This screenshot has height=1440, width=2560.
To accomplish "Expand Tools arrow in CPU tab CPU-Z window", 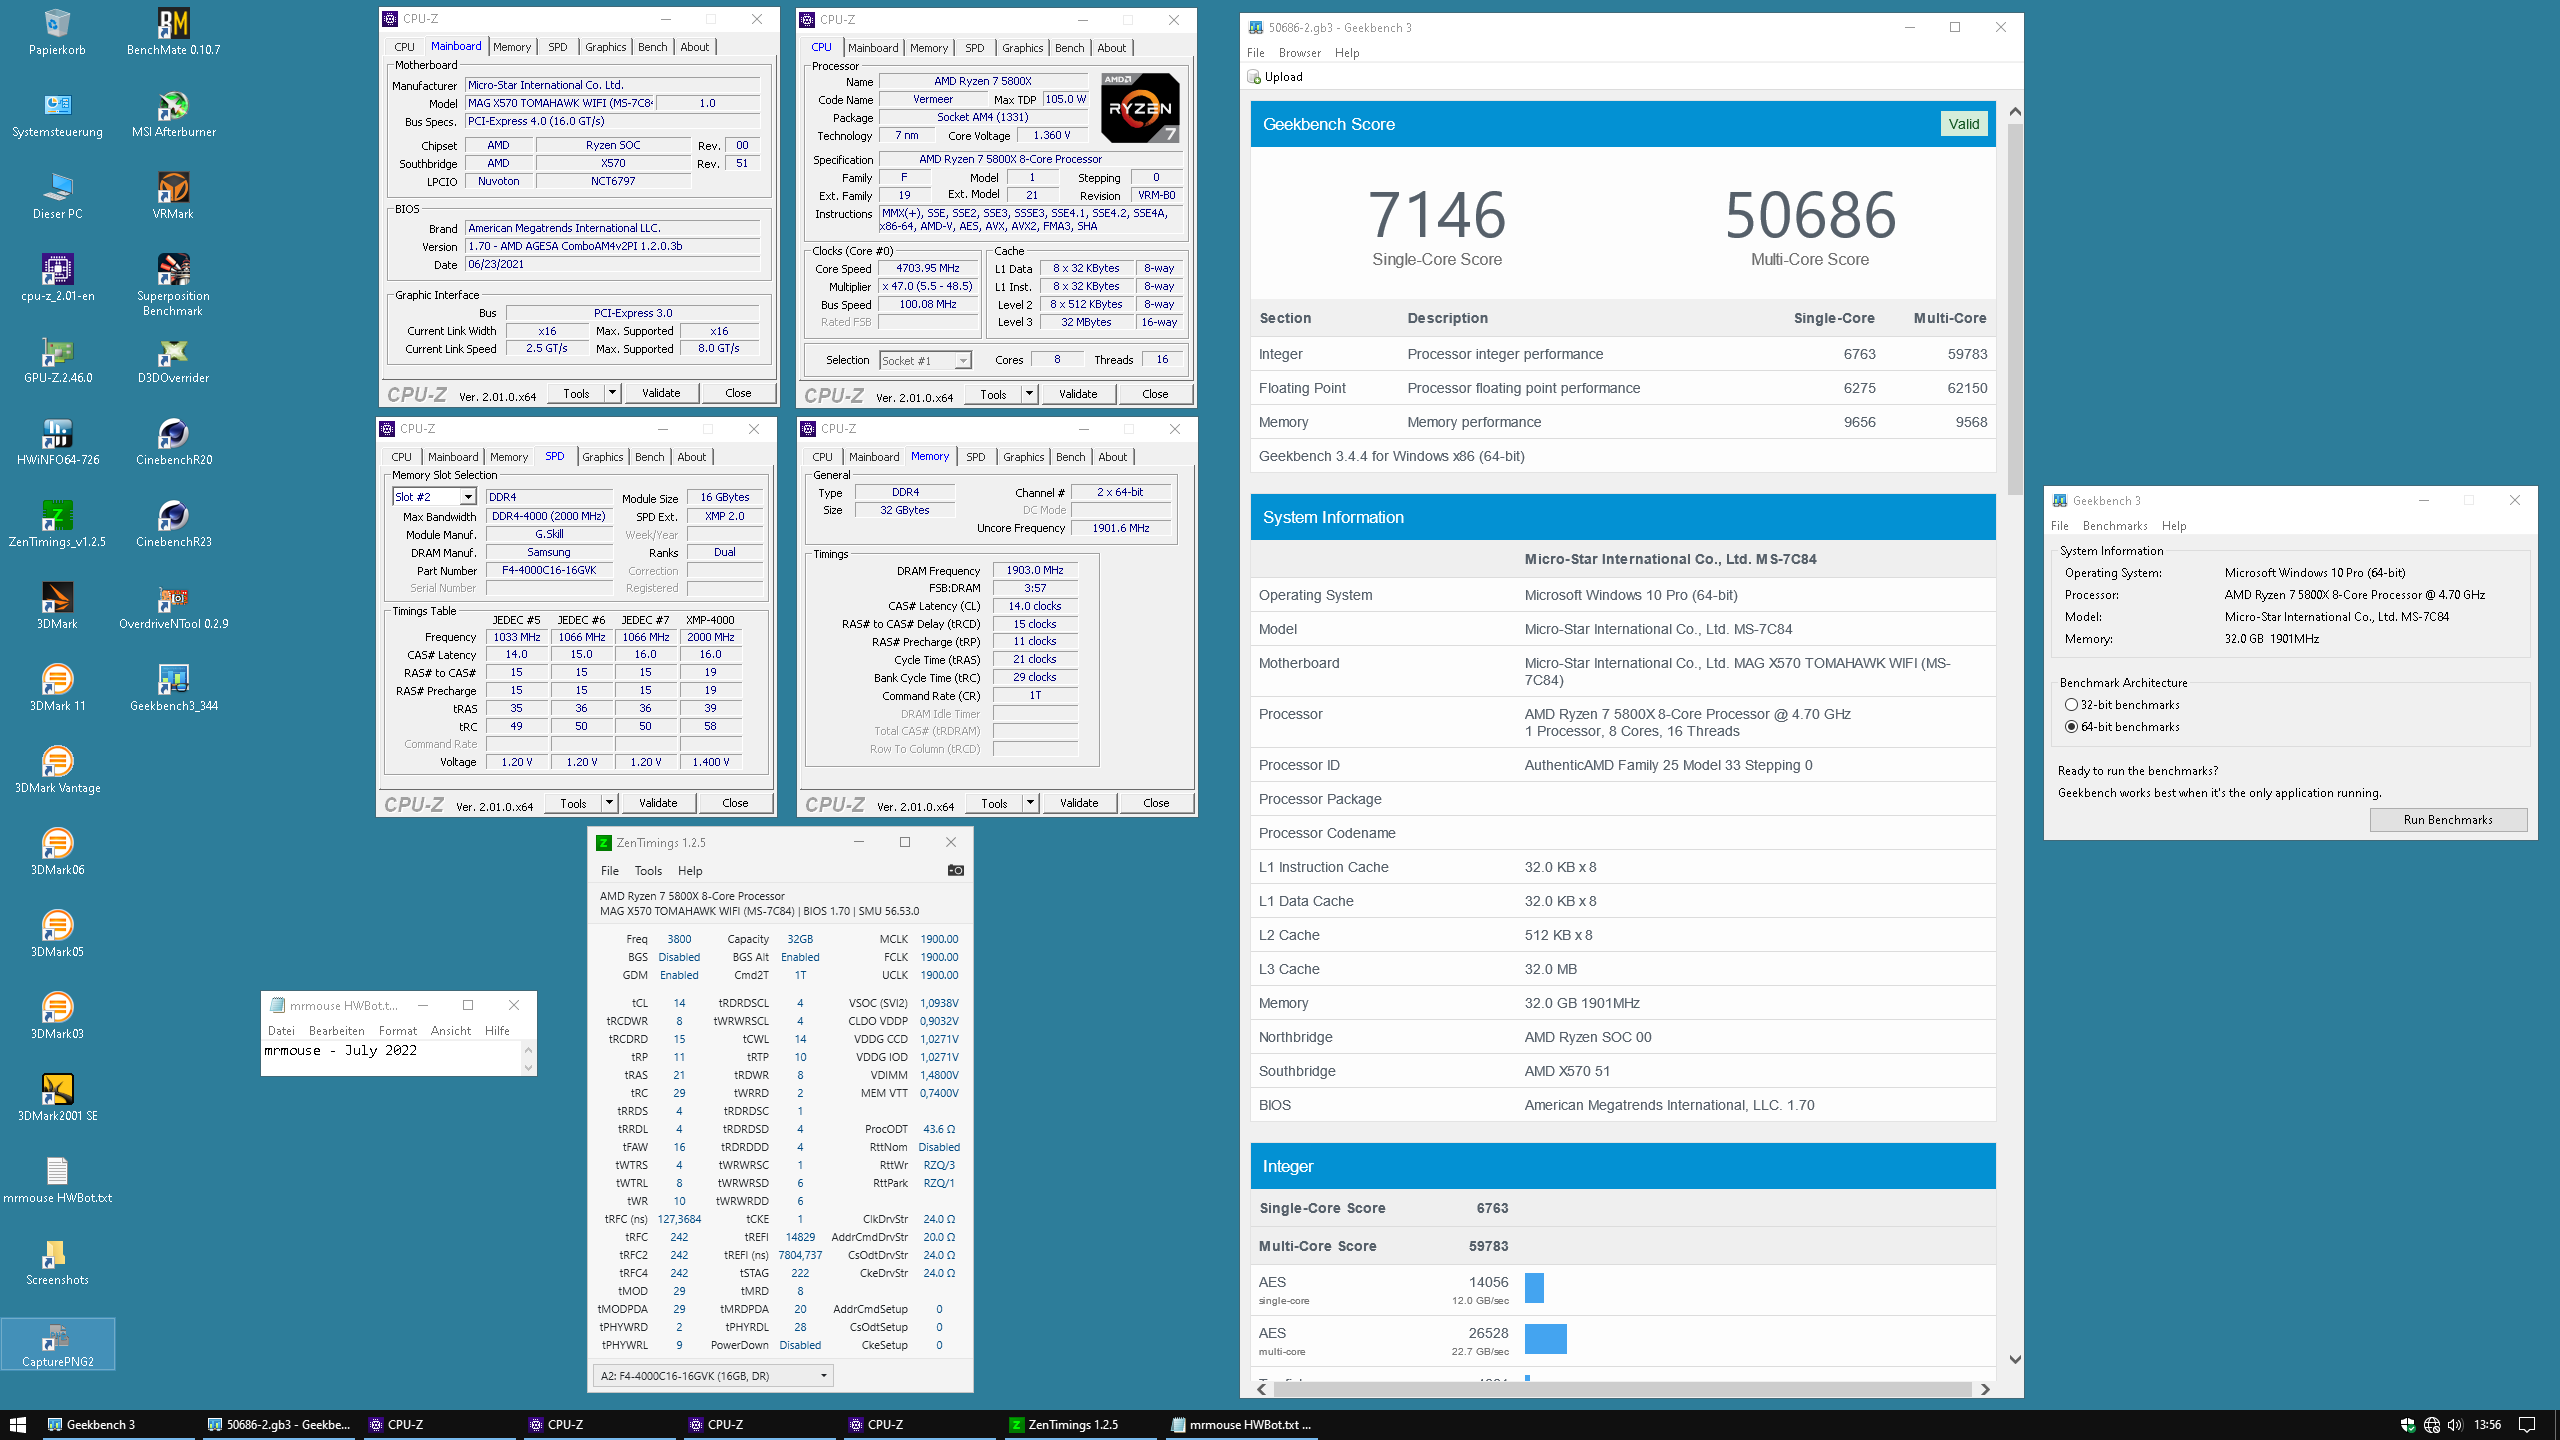I will (1029, 394).
